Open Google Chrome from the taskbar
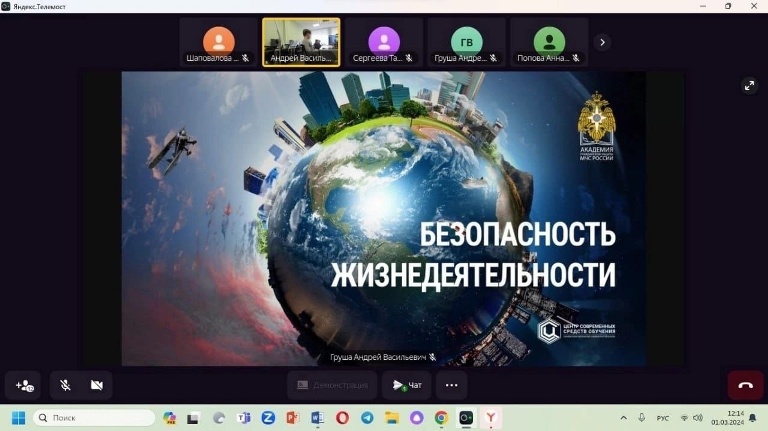Screen dimensions: 768x431 [441, 417]
